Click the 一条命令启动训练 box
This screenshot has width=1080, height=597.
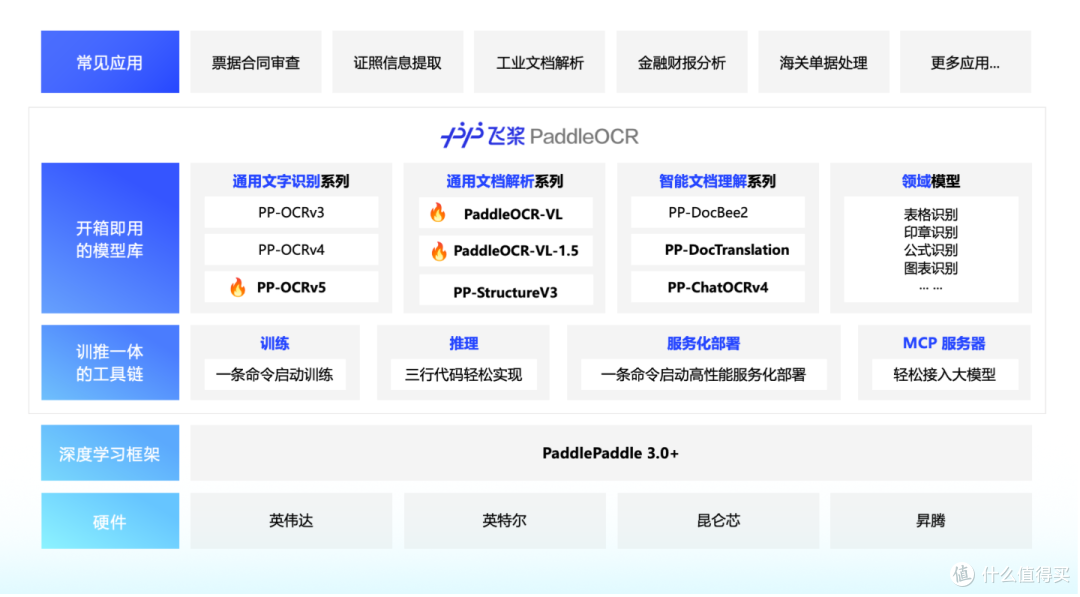tap(275, 375)
